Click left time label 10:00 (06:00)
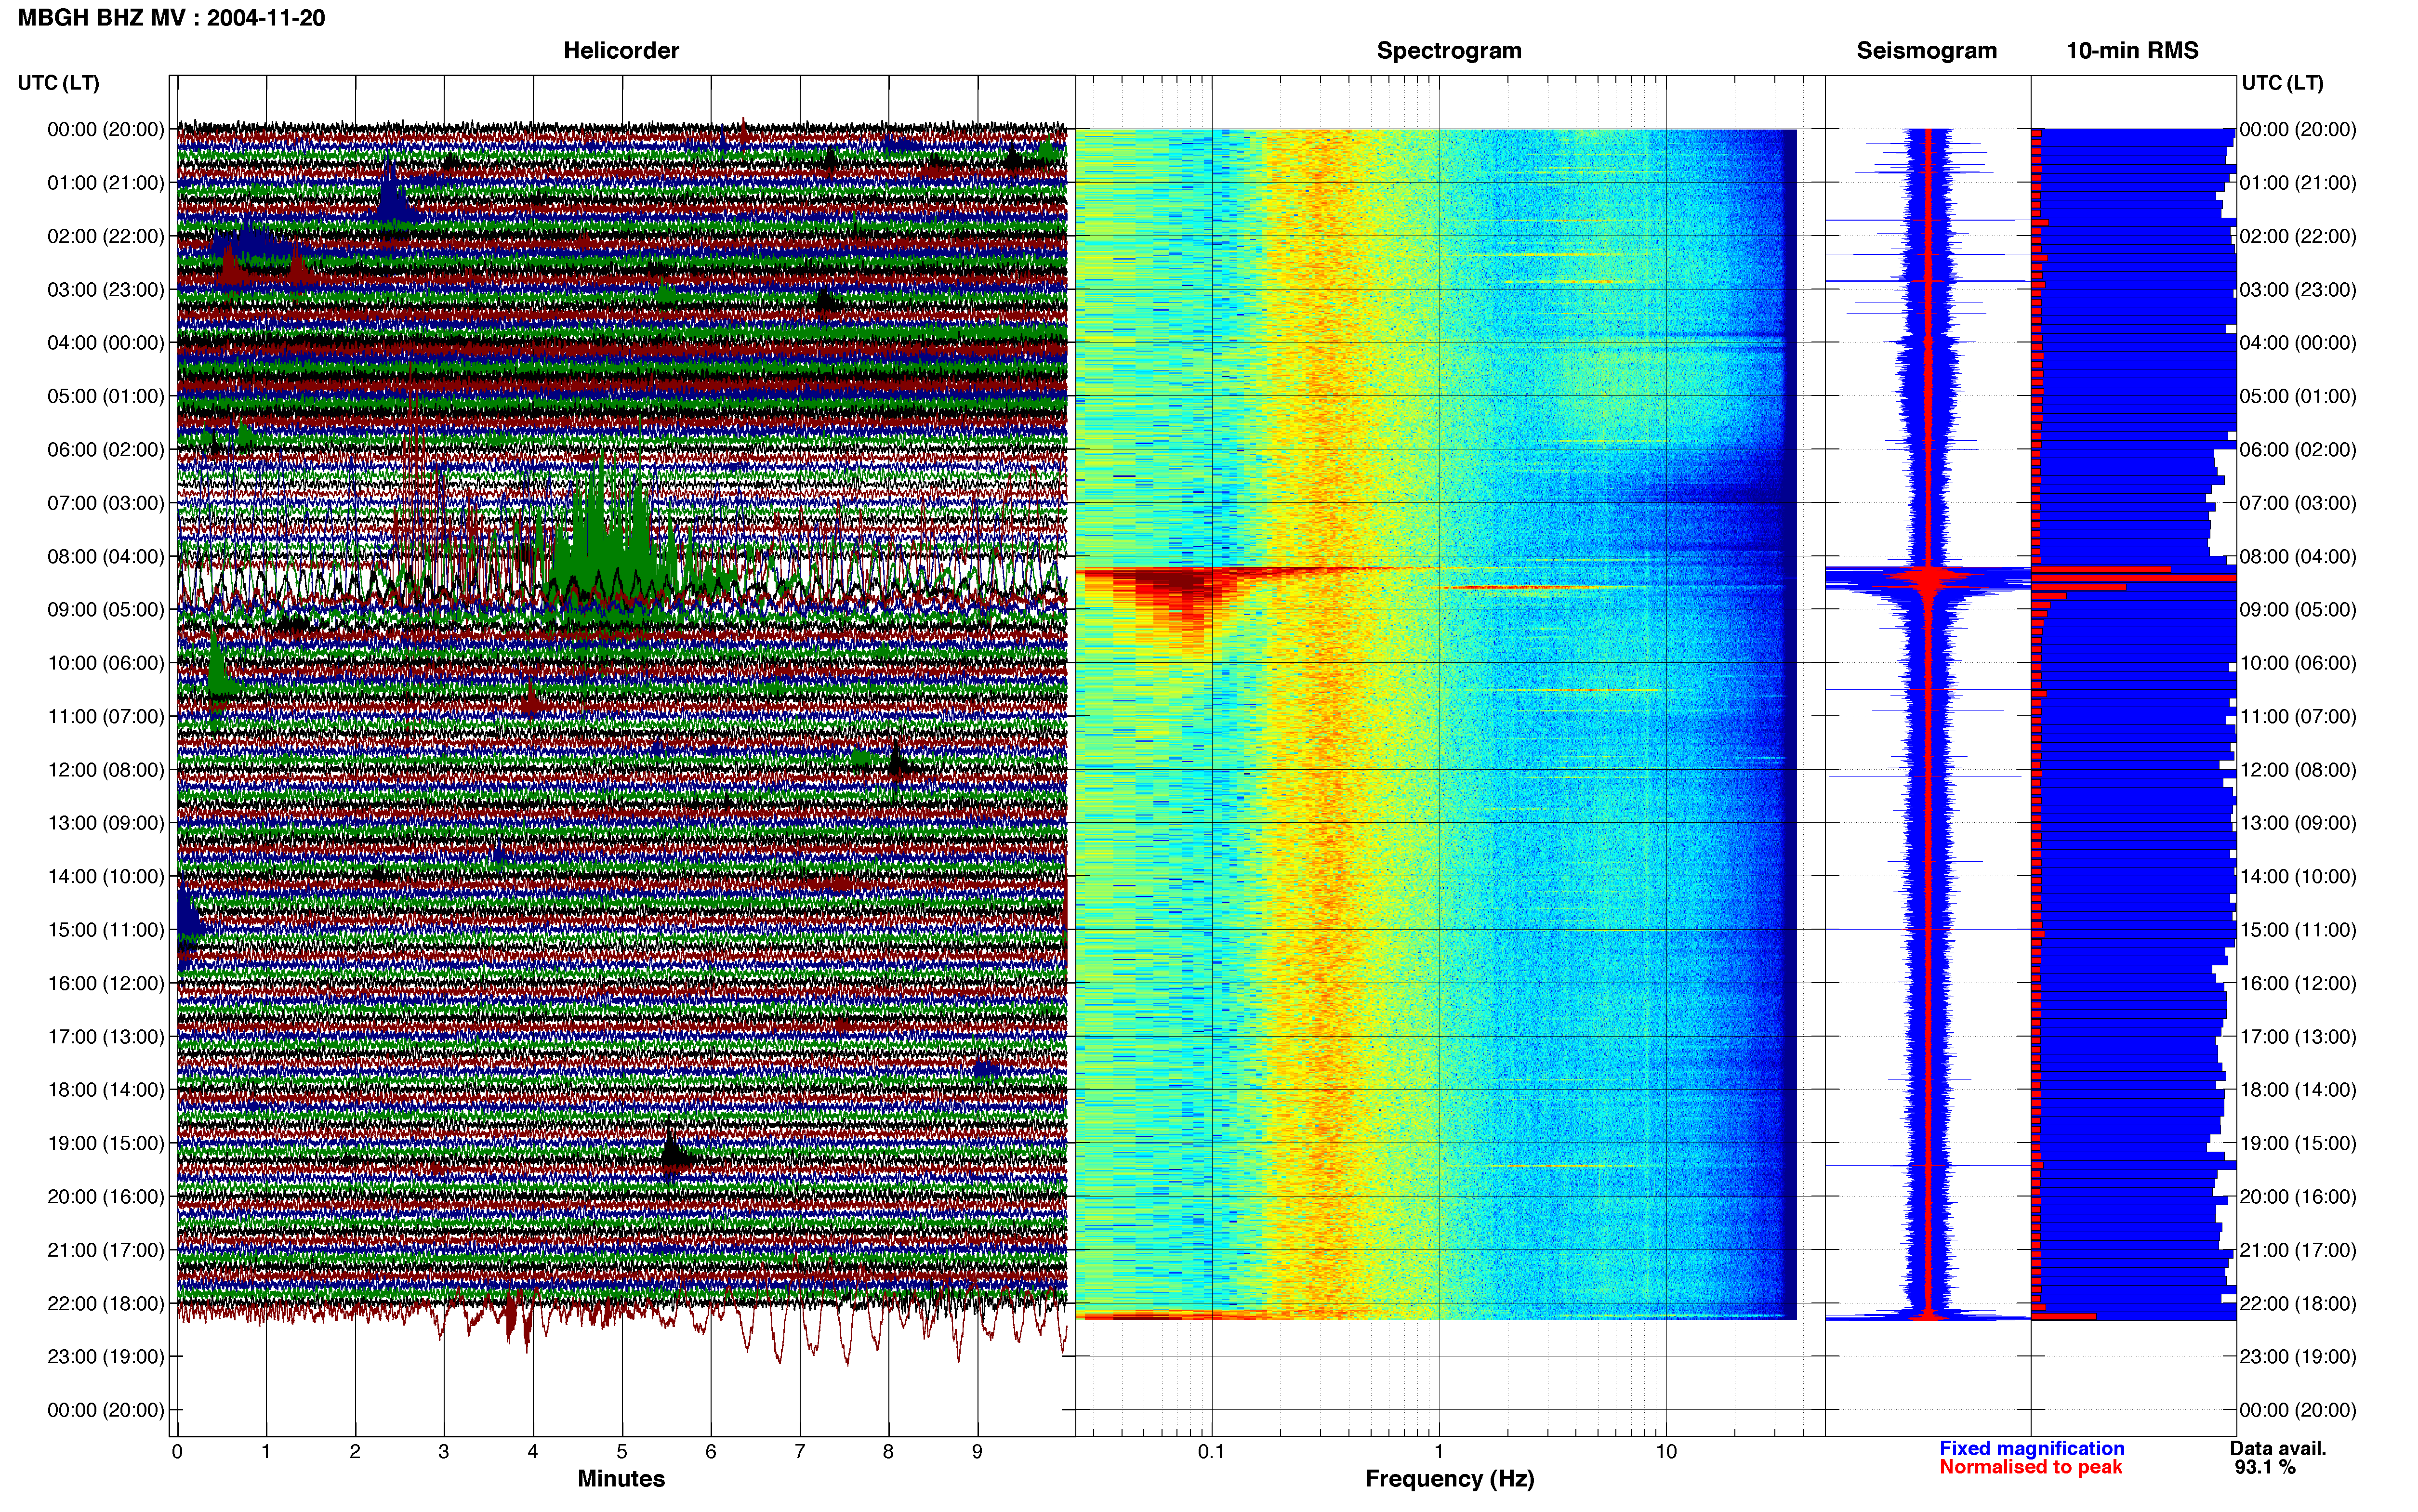Screen dimensions: 2418x1512 pos(106,663)
